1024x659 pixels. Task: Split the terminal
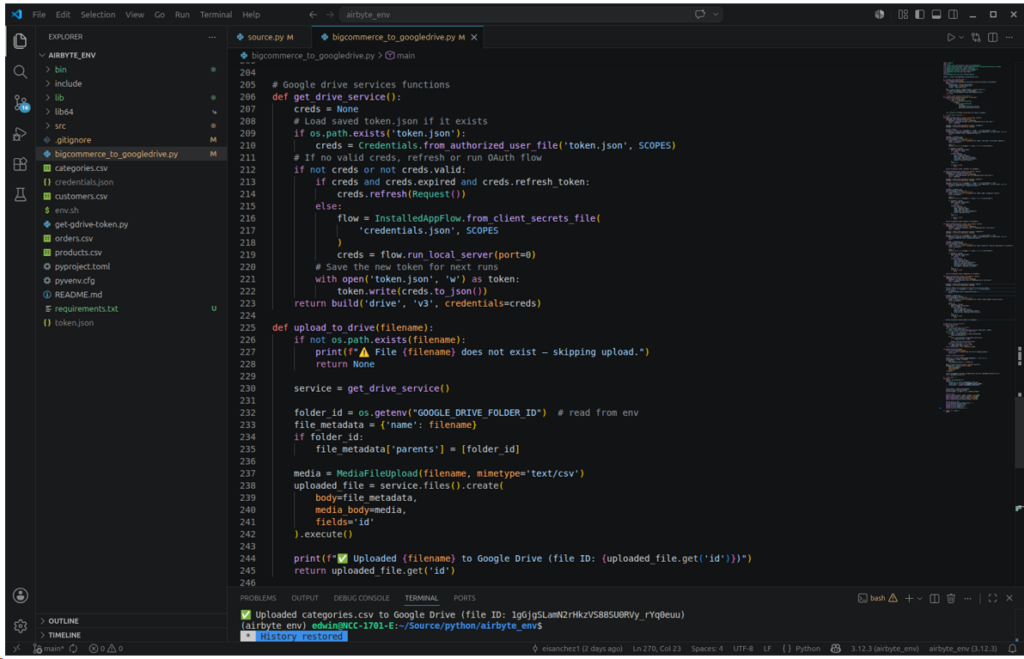[935, 598]
